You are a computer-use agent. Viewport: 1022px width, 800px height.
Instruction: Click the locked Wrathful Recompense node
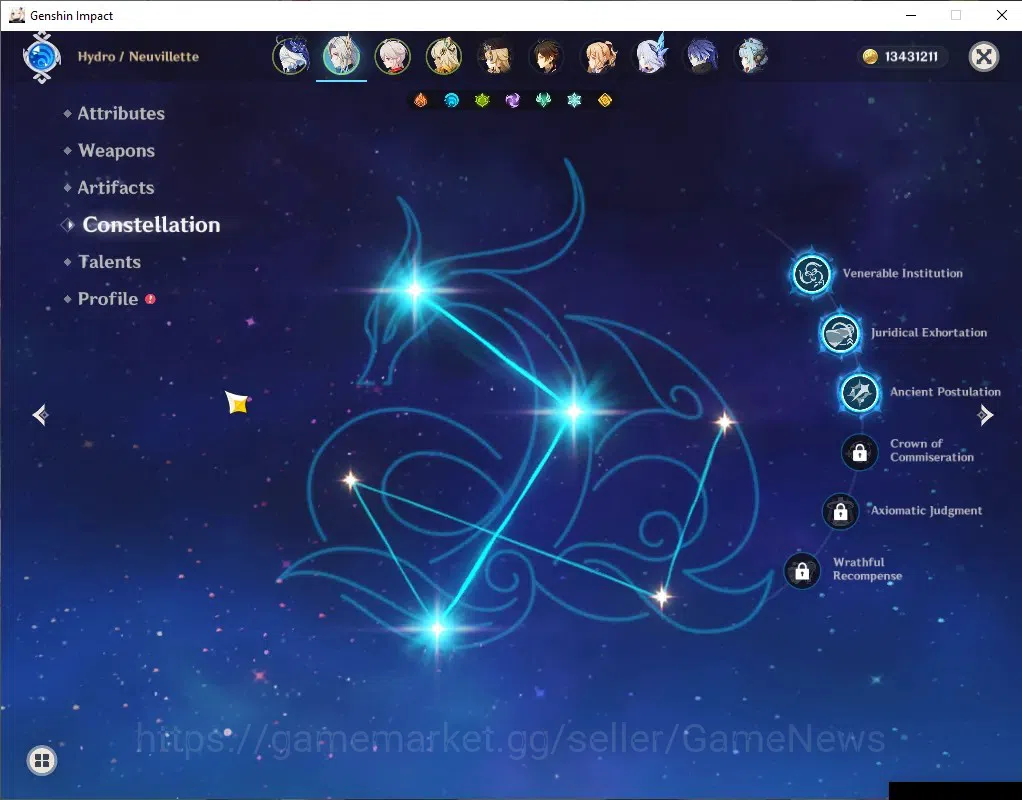[x=802, y=571]
